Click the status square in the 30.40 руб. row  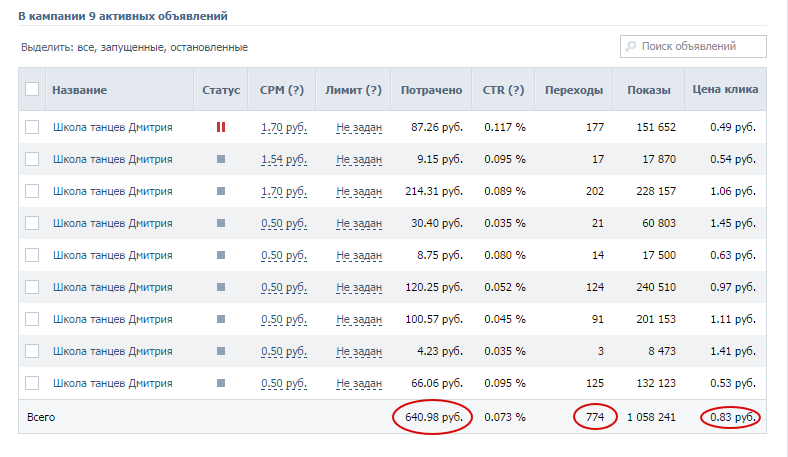coord(221,223)
